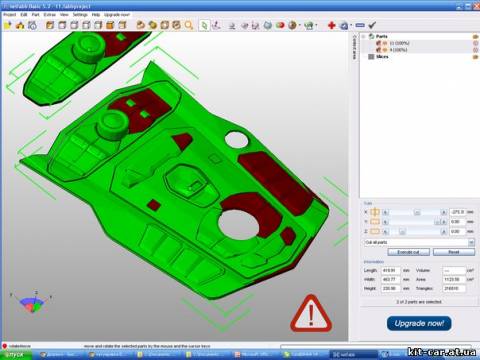The height and width of the screenshot is (360, 480).
Task: Toggle the Z-axis cutting plane icon
Action: tap(375, 231)
